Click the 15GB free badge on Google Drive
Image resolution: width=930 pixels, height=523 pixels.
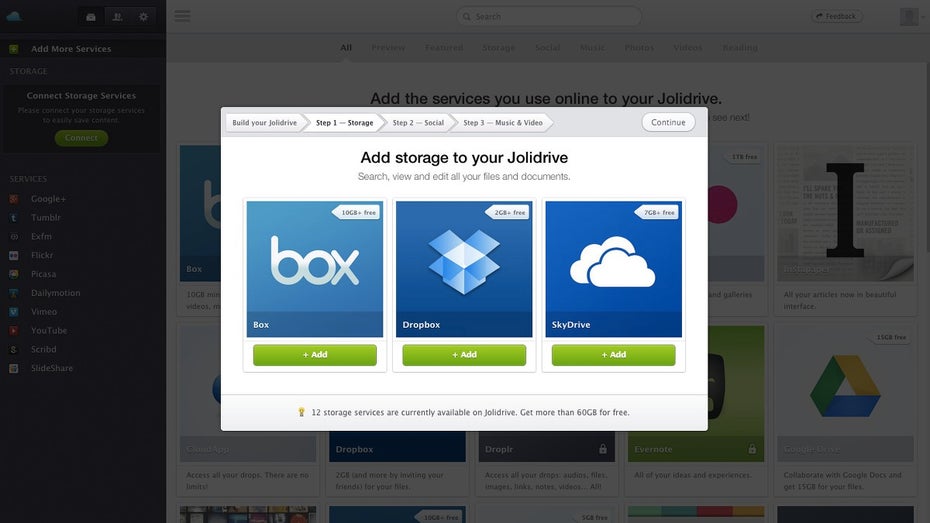889,337
